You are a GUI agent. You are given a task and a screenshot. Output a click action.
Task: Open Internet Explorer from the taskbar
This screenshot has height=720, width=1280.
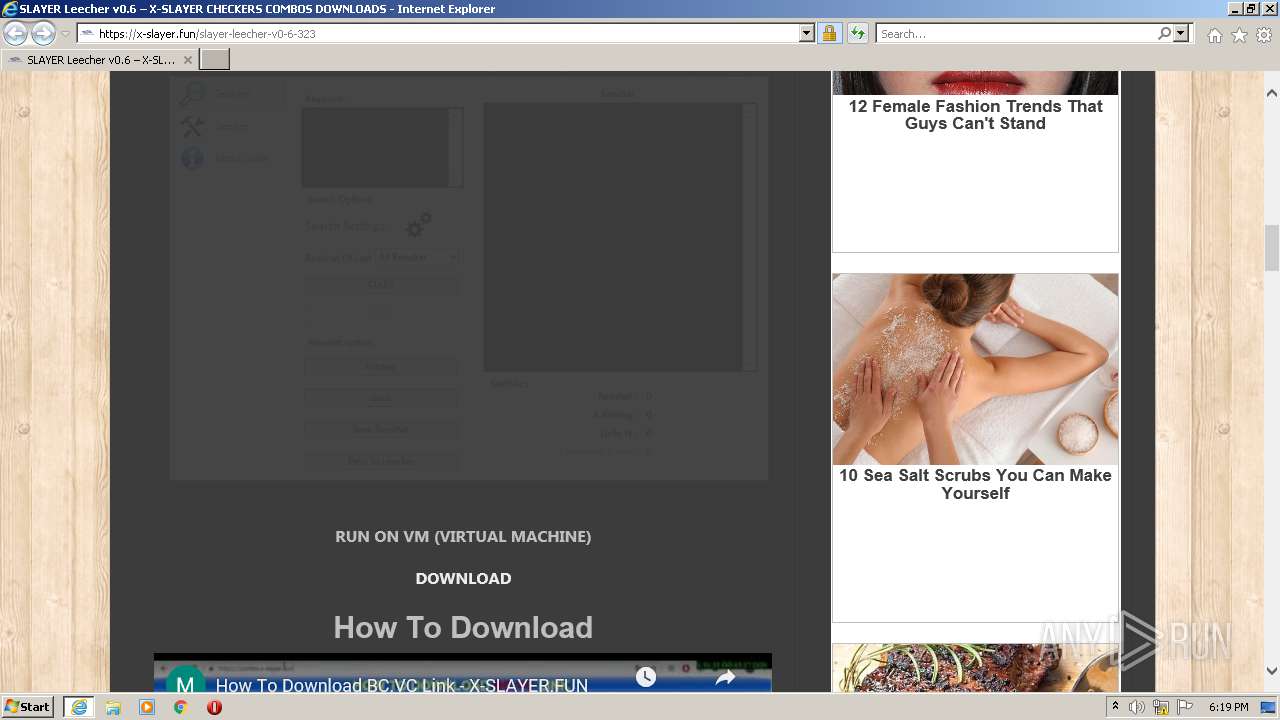click(x=78, y=707)
